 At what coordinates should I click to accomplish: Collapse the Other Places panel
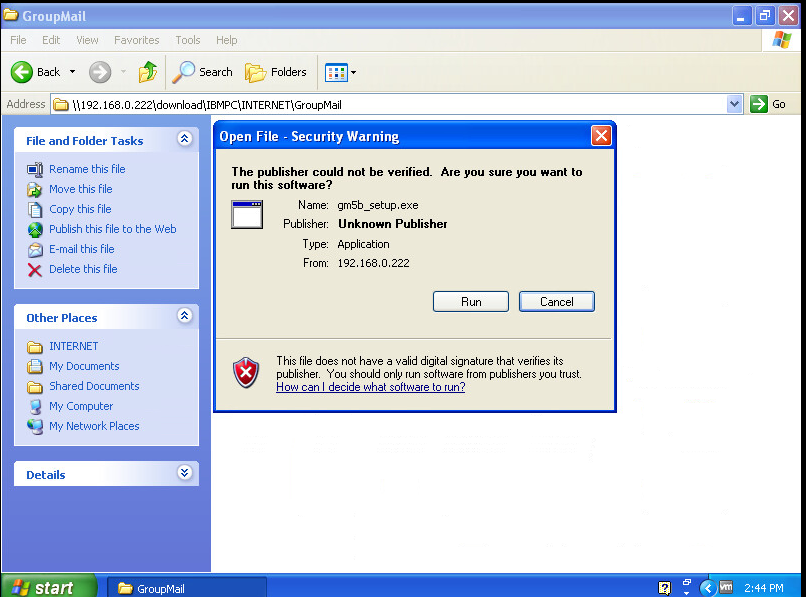pos(184,317)
